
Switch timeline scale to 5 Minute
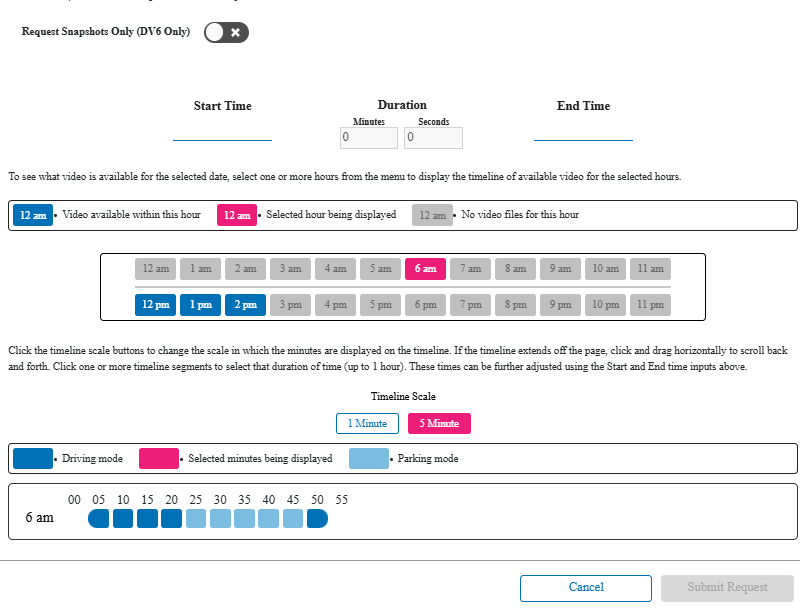[439, 424]
